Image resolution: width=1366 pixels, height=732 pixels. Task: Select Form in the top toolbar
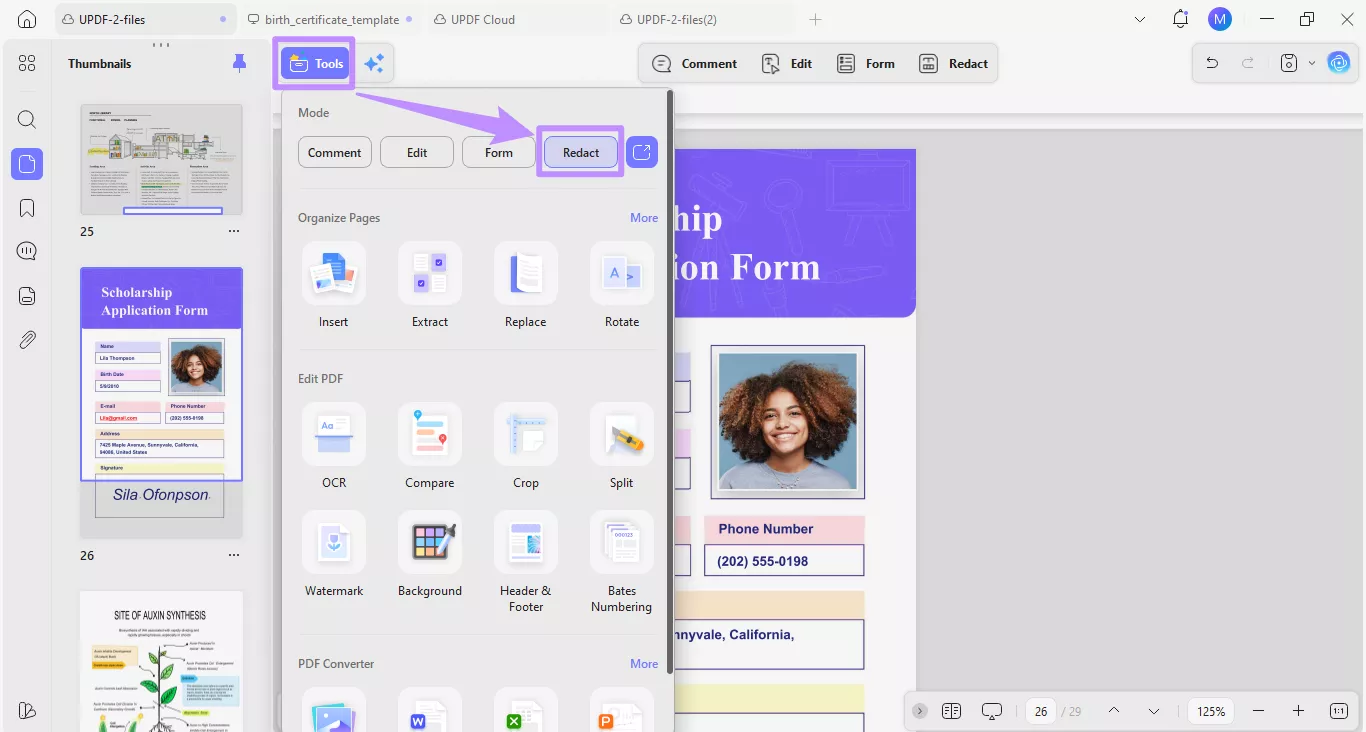tap(866, 64)
